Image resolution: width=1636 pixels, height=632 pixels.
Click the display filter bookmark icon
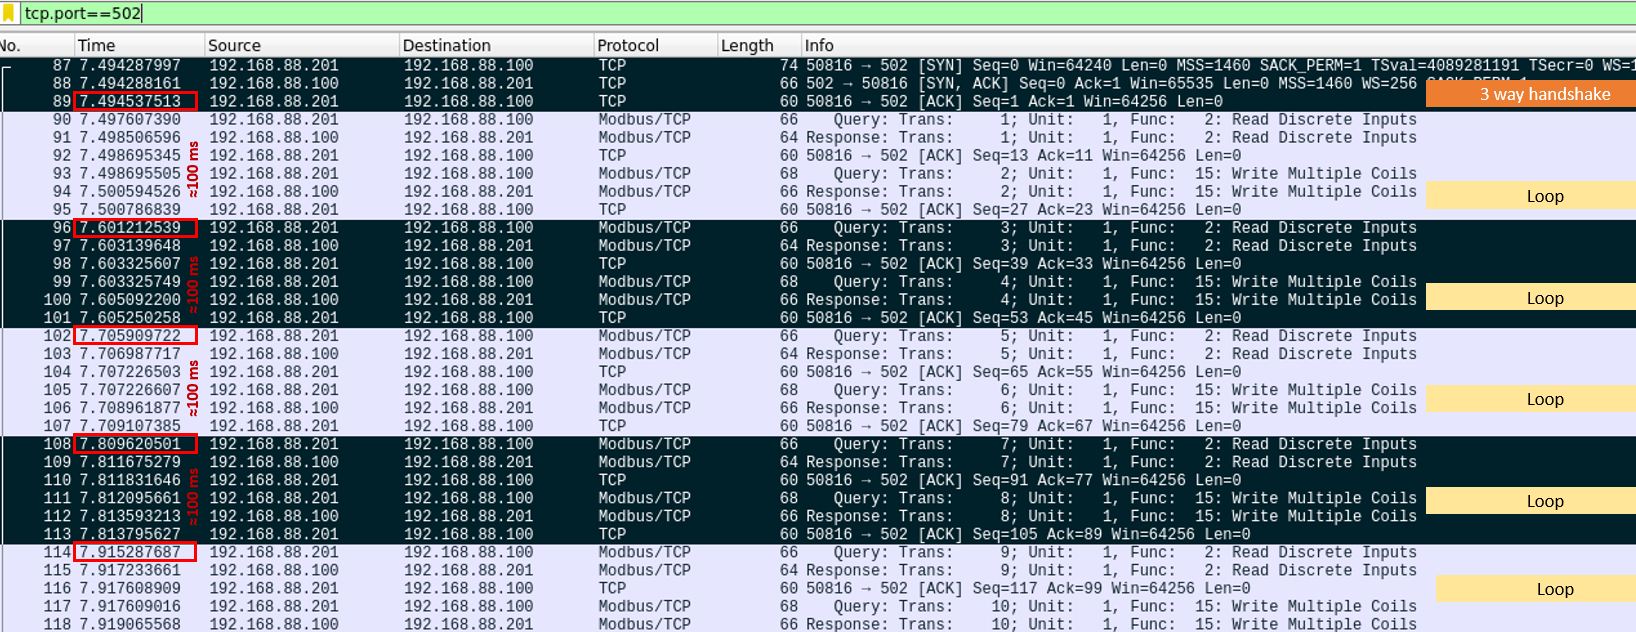(x=9, y=13)
